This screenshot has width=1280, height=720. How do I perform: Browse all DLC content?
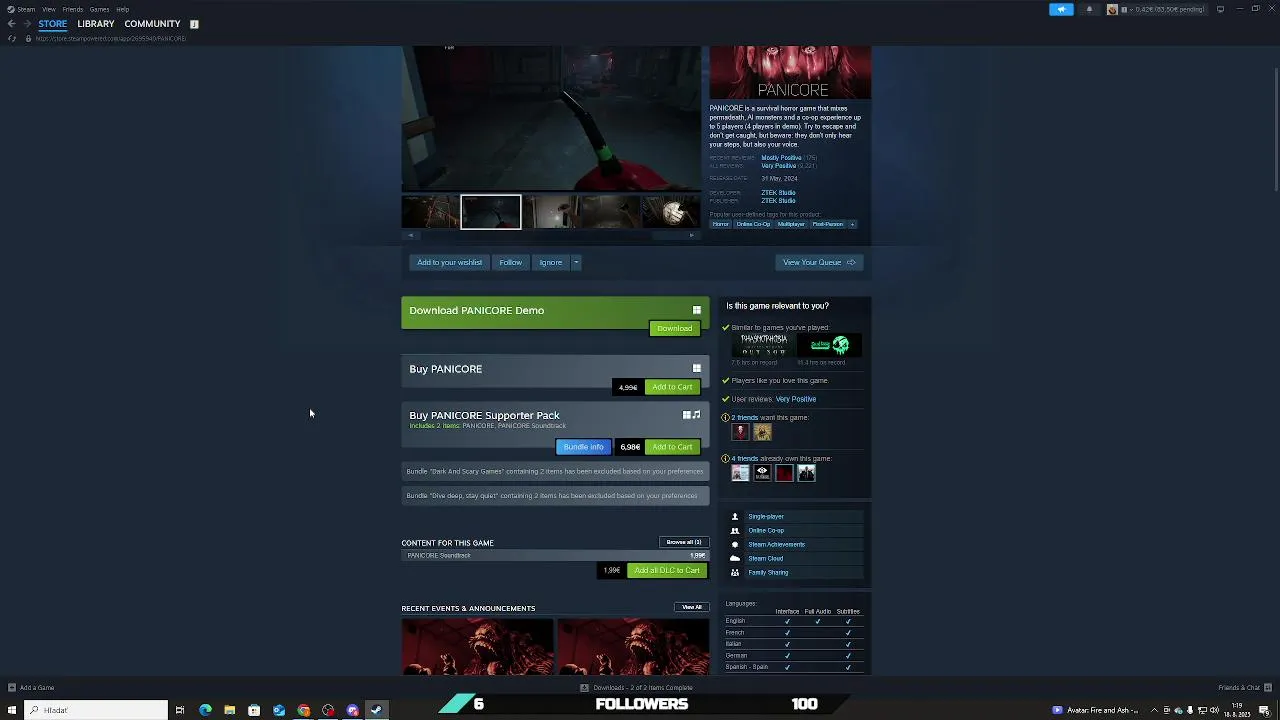click(684, 542)
